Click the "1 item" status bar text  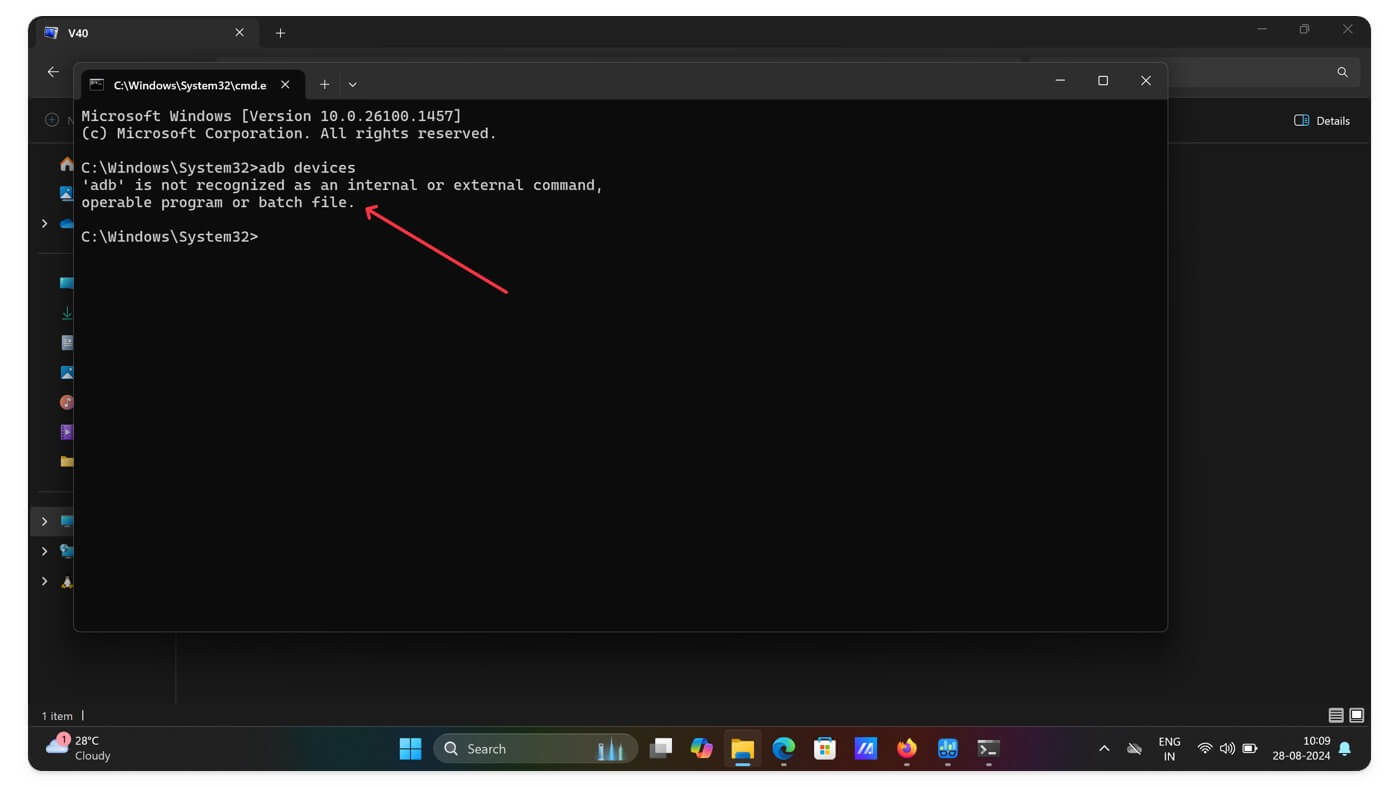57,716
